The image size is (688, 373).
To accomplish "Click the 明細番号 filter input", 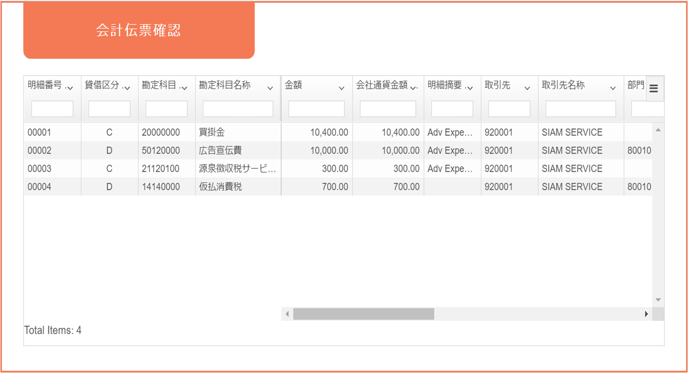I will coord(52,109).
